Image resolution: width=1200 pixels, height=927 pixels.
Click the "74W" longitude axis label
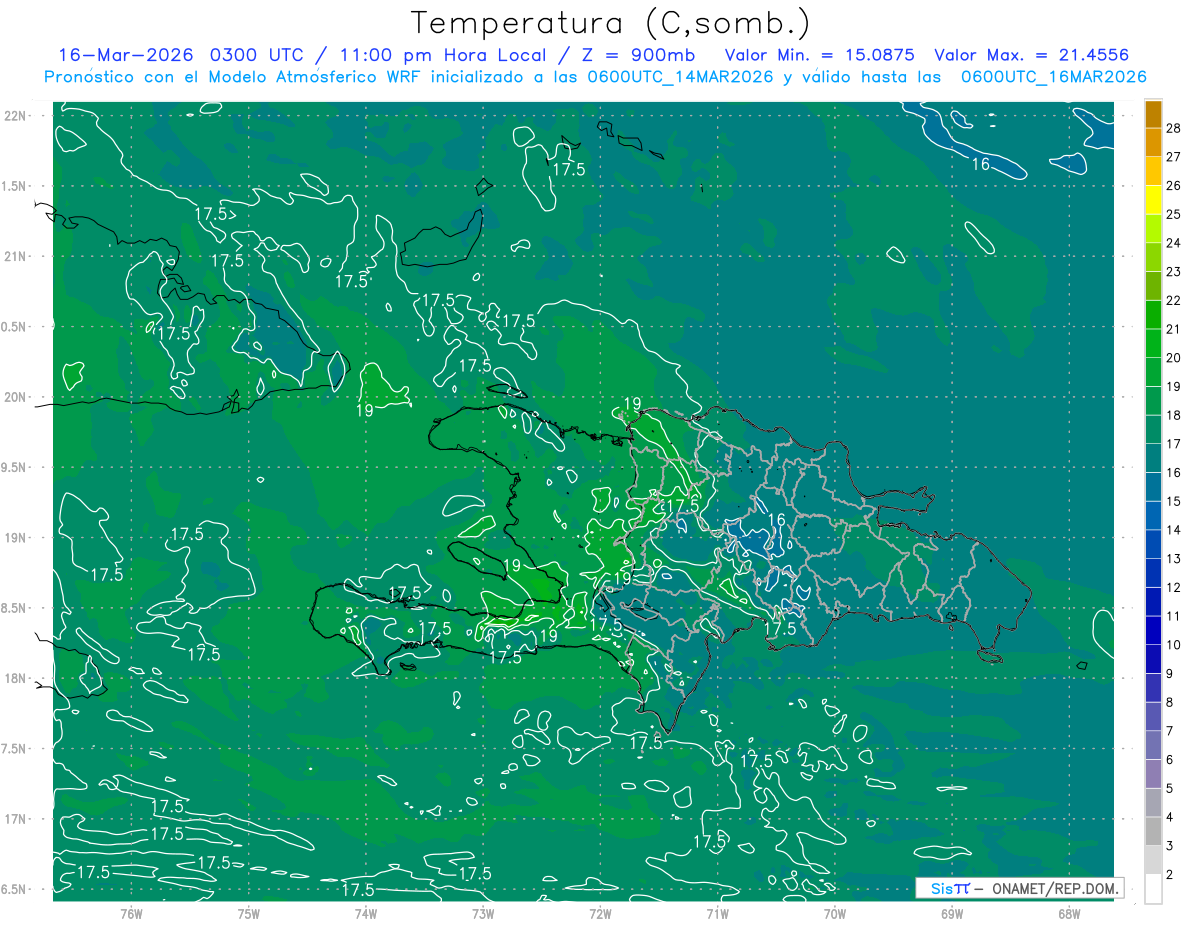coord(366,913)
